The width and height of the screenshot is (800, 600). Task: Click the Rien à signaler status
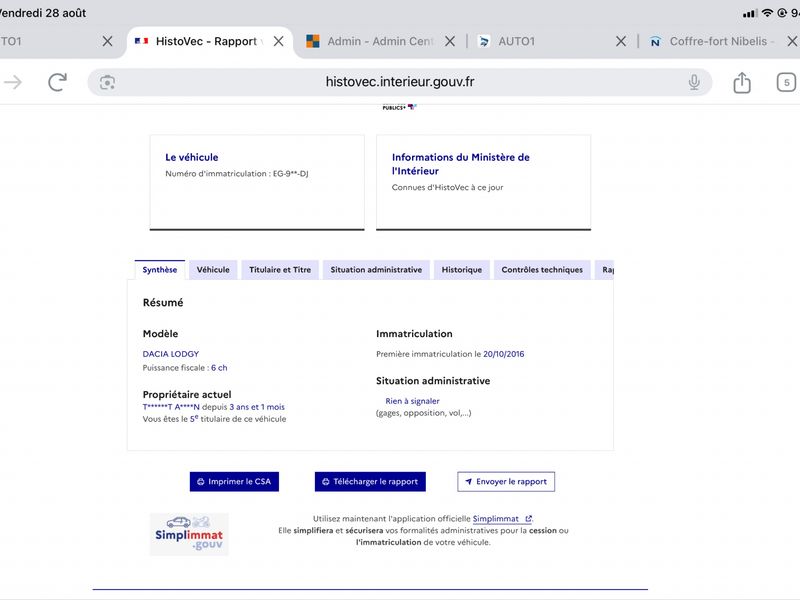[x=412, y=402]
